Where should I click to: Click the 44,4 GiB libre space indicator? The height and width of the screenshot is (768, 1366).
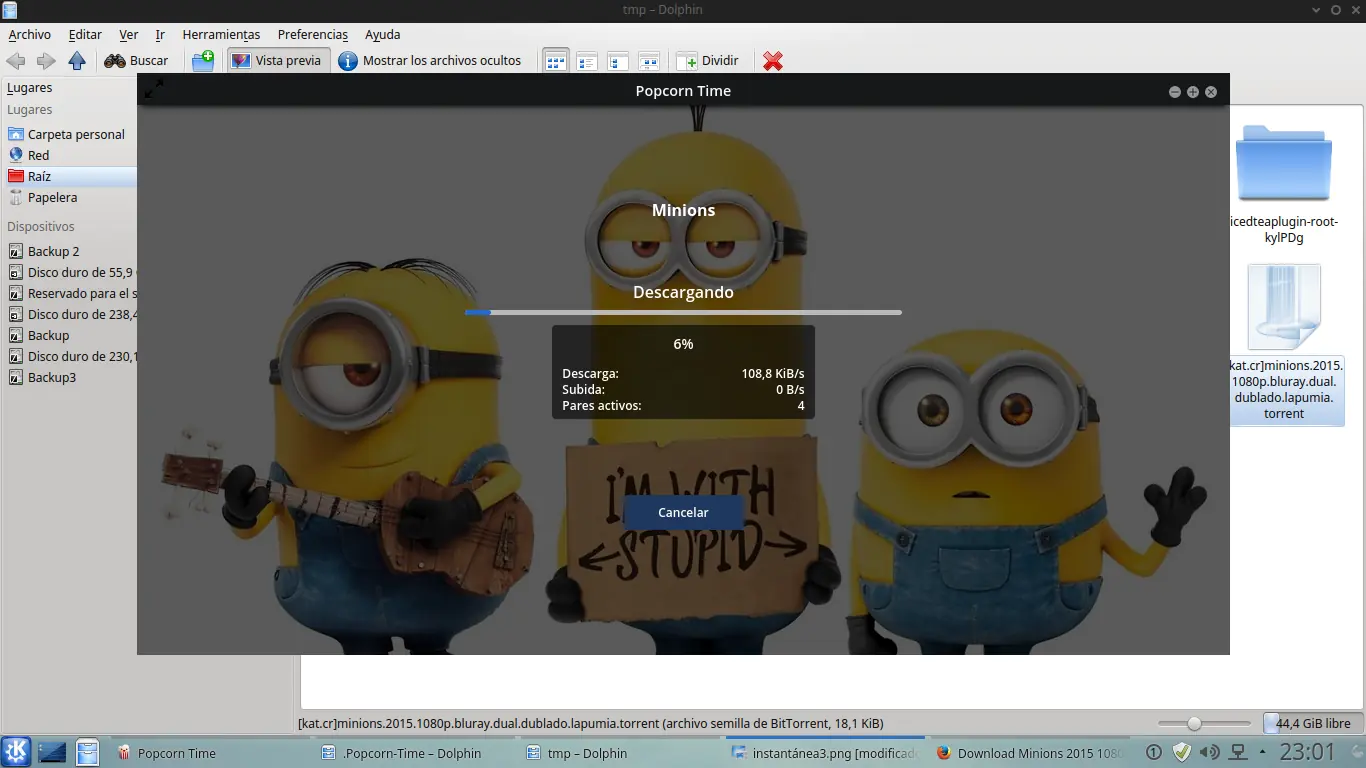tap(1311, 723)
